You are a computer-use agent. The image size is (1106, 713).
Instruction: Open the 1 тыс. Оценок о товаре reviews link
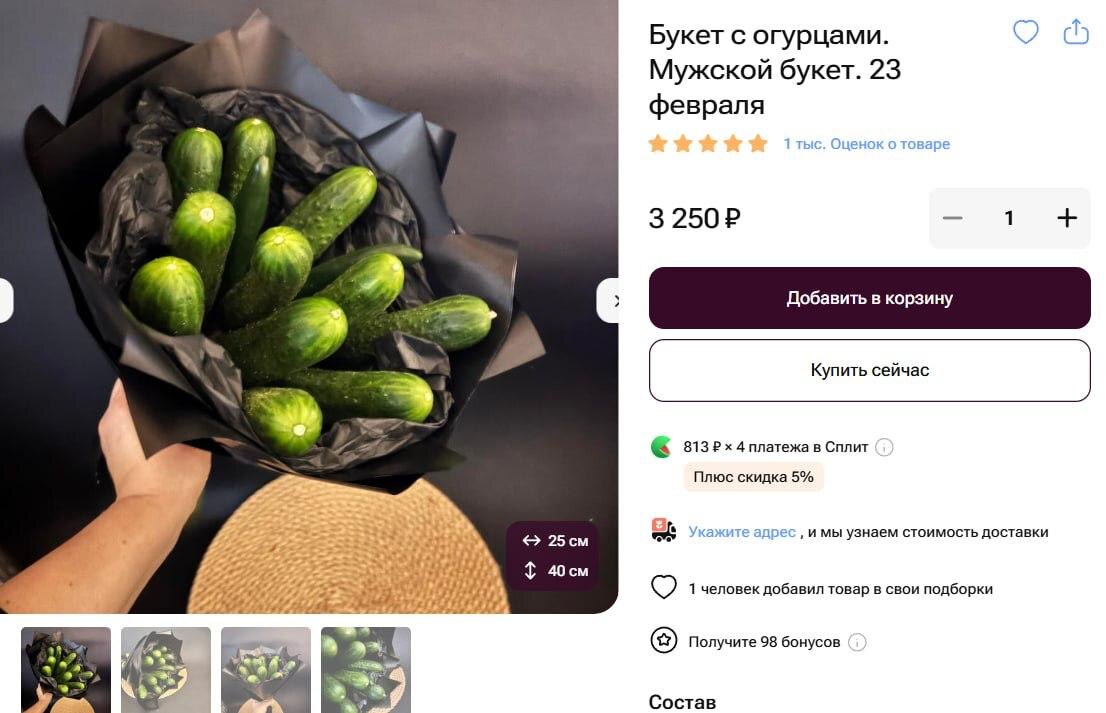pos(866,144)
